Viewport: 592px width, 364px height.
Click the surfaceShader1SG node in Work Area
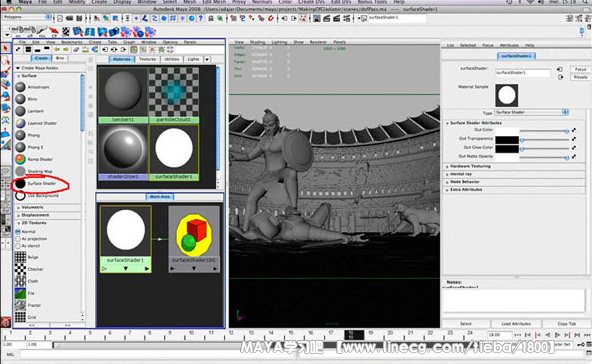[194, 239]
